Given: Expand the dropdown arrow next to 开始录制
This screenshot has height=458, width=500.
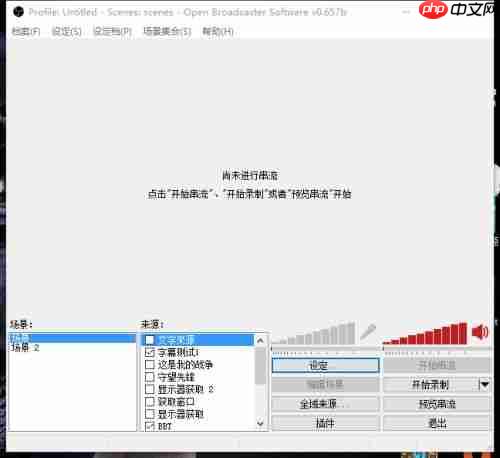Looking at the screenshot, I should 484,385.
